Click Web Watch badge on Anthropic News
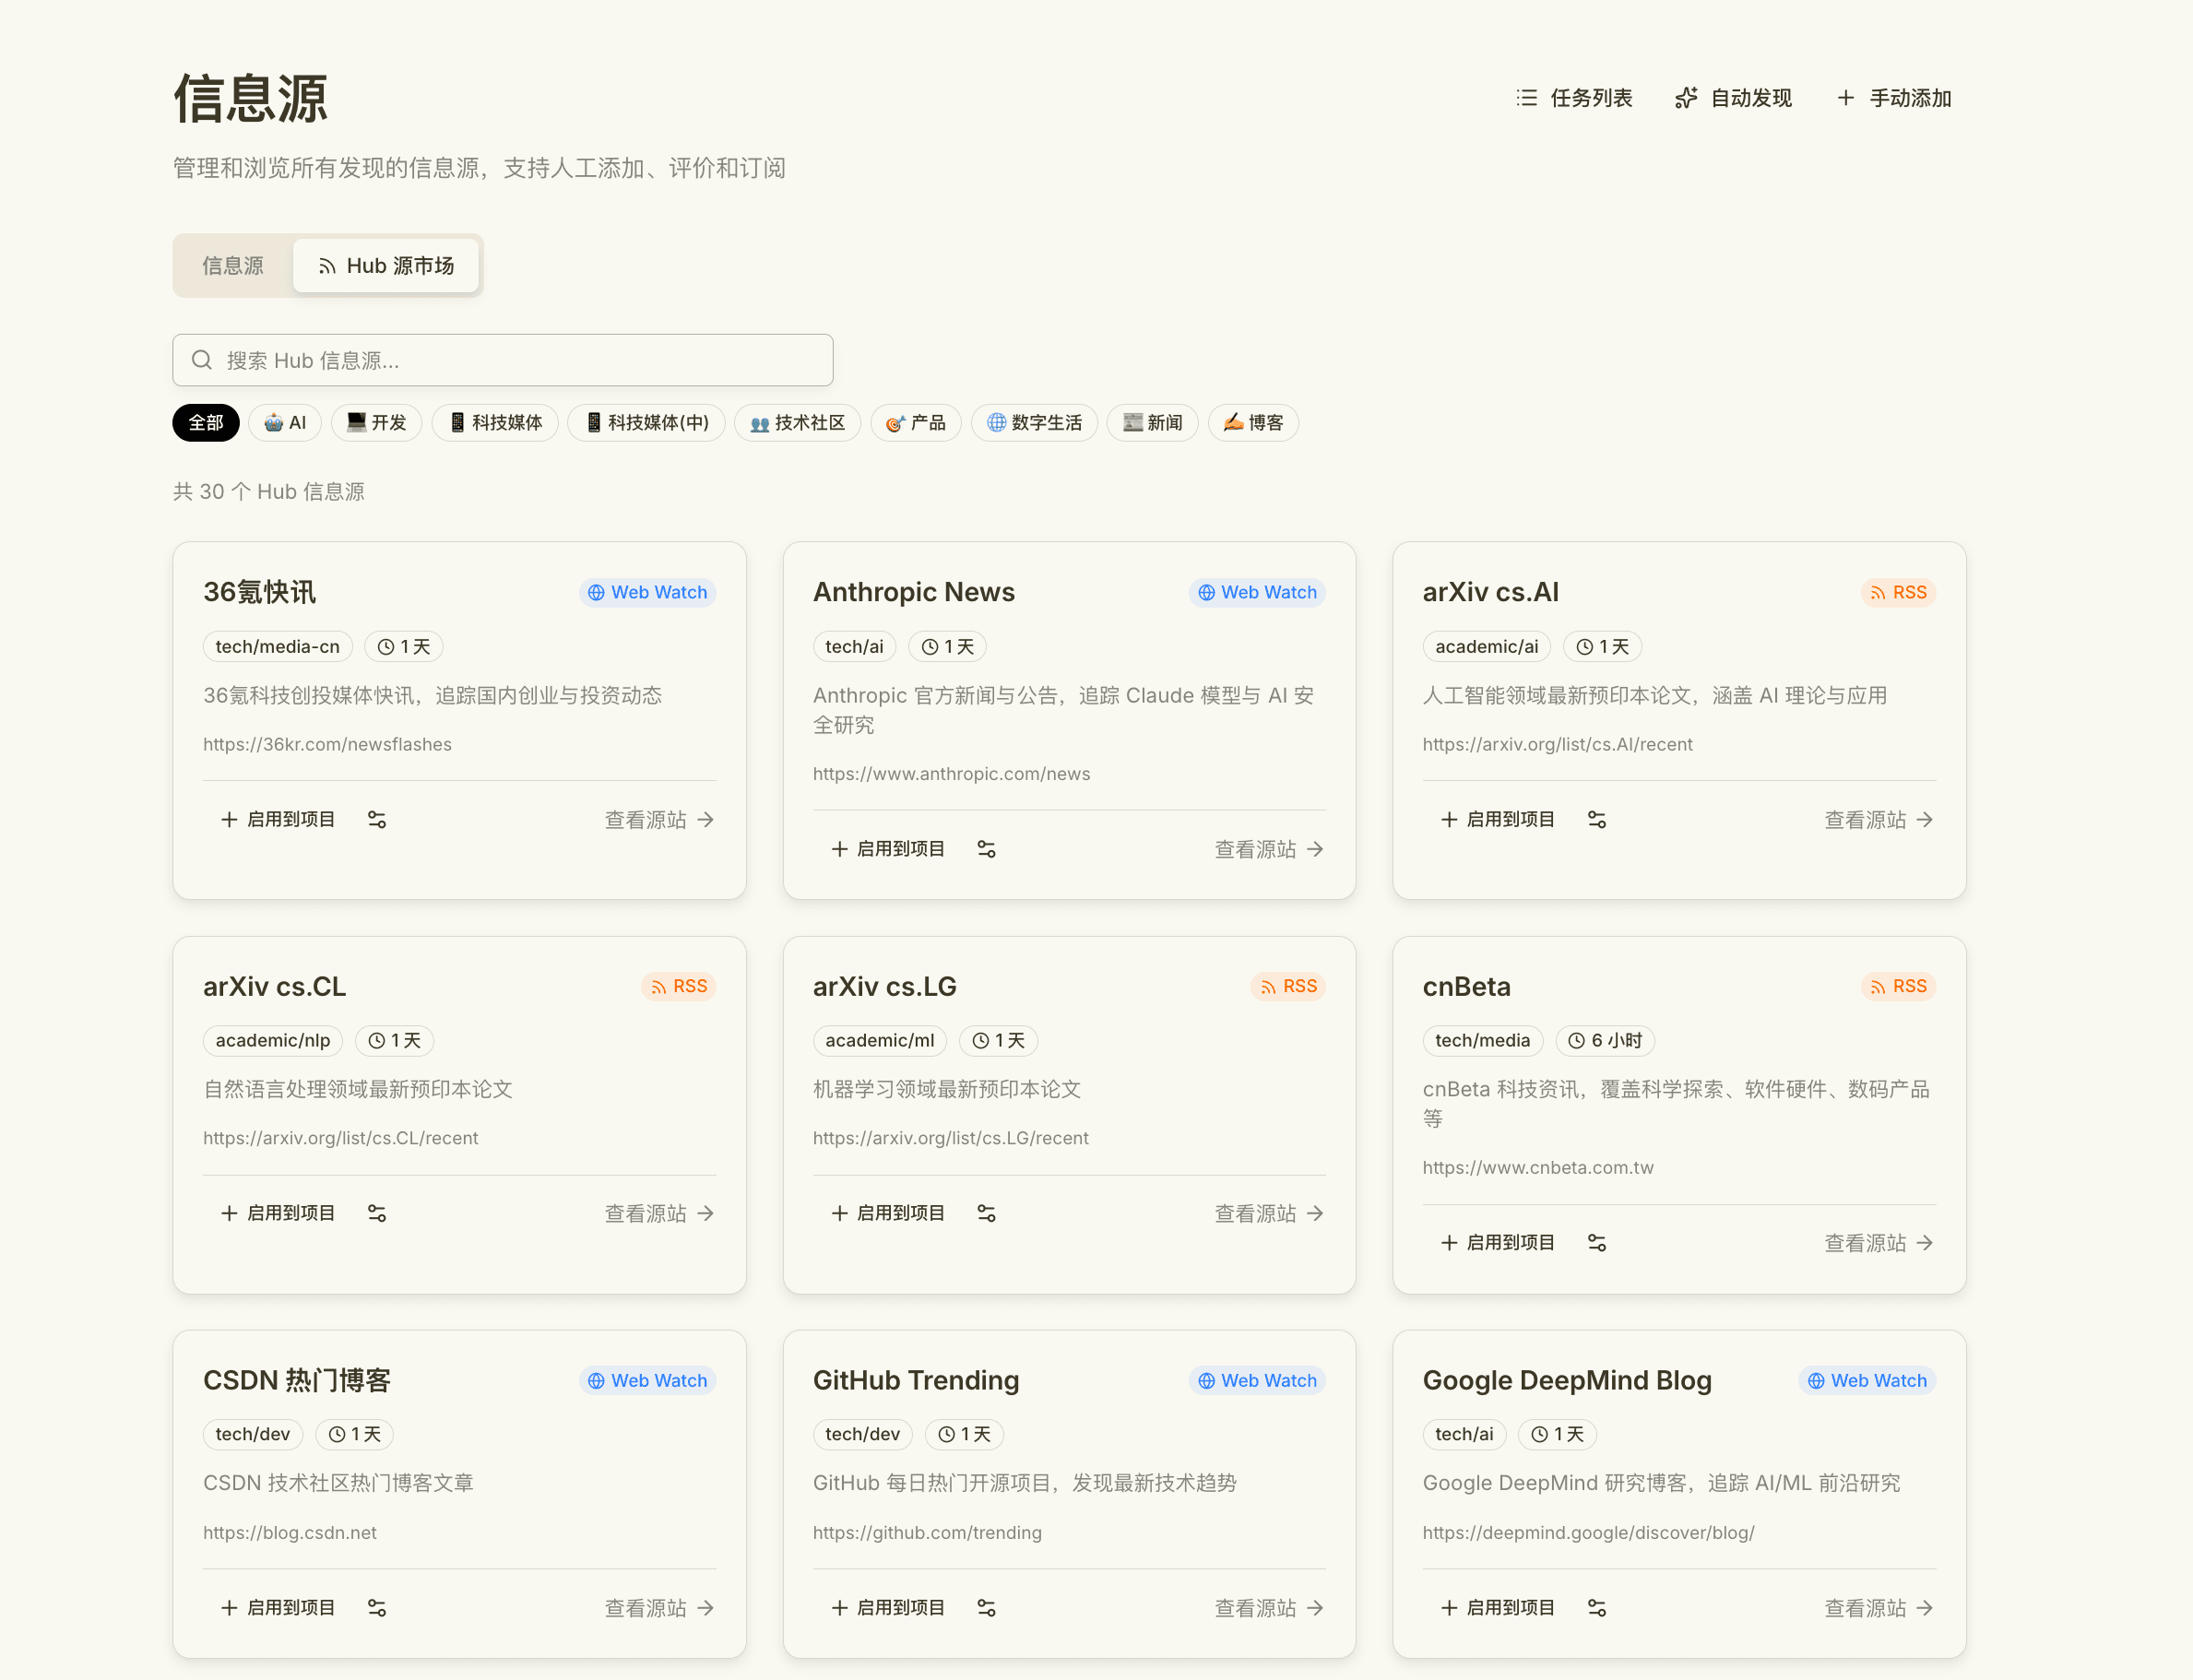The image size is (2193, 1680). tap(1257, 592)
